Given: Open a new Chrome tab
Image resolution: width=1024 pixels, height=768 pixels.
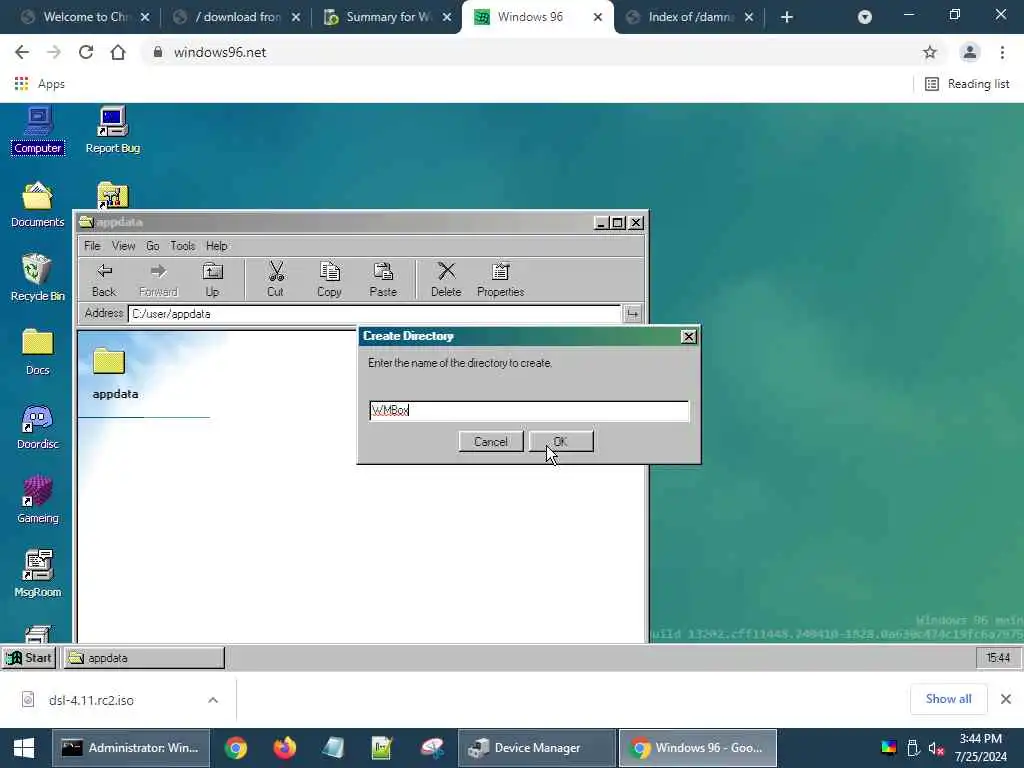Looking at the screenshot, I should click(787, 17).
